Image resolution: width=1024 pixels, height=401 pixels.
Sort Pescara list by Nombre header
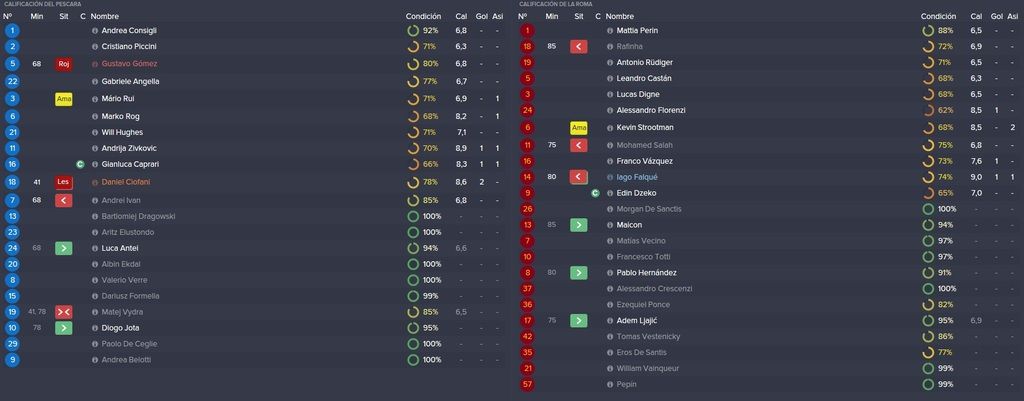point(104,16)
